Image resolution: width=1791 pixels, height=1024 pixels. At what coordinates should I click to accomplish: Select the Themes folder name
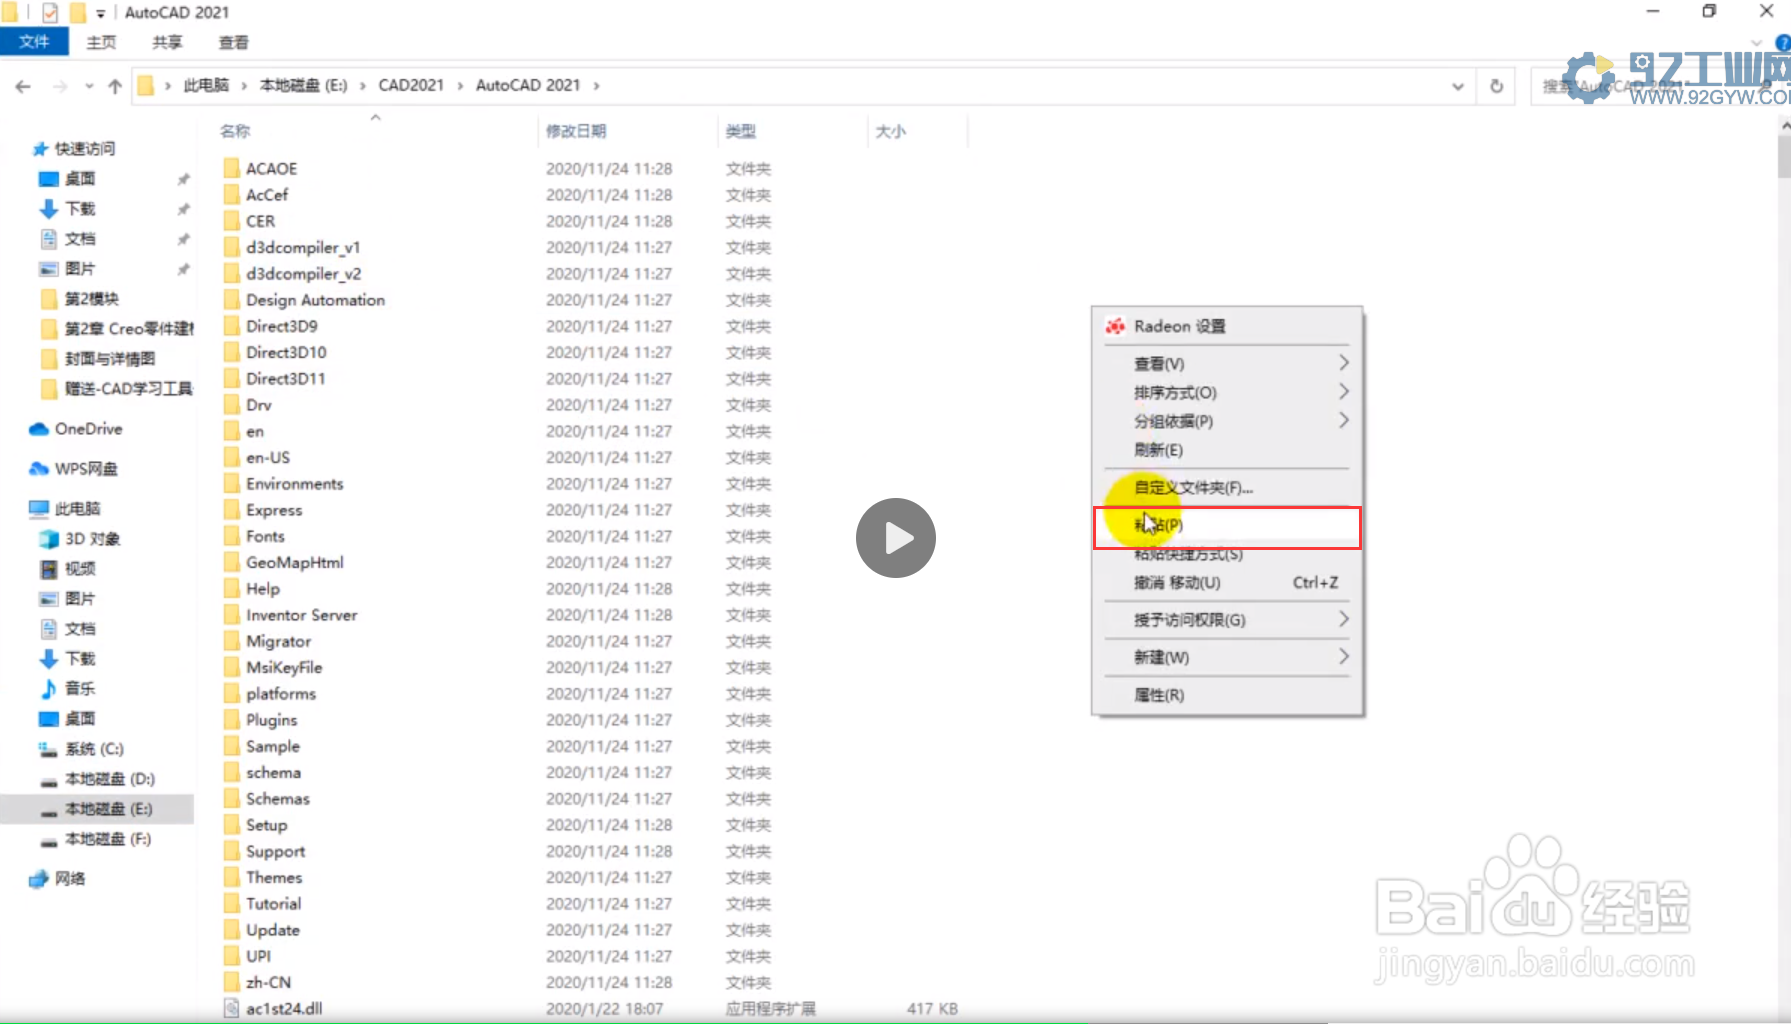(274, 877)
